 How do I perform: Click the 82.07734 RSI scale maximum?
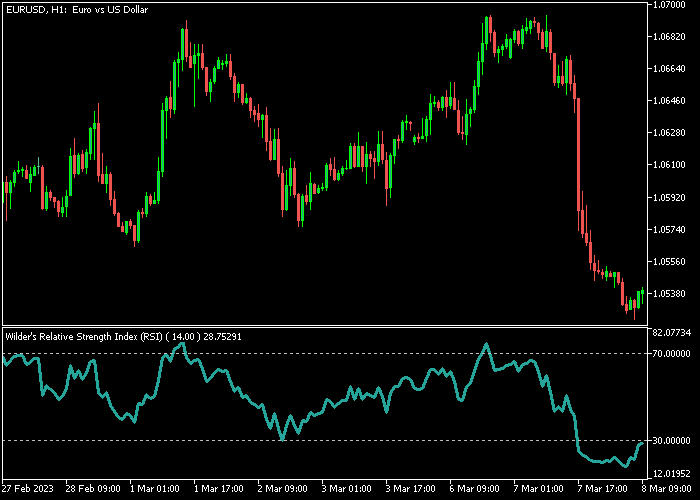click(x=671, y=333)
